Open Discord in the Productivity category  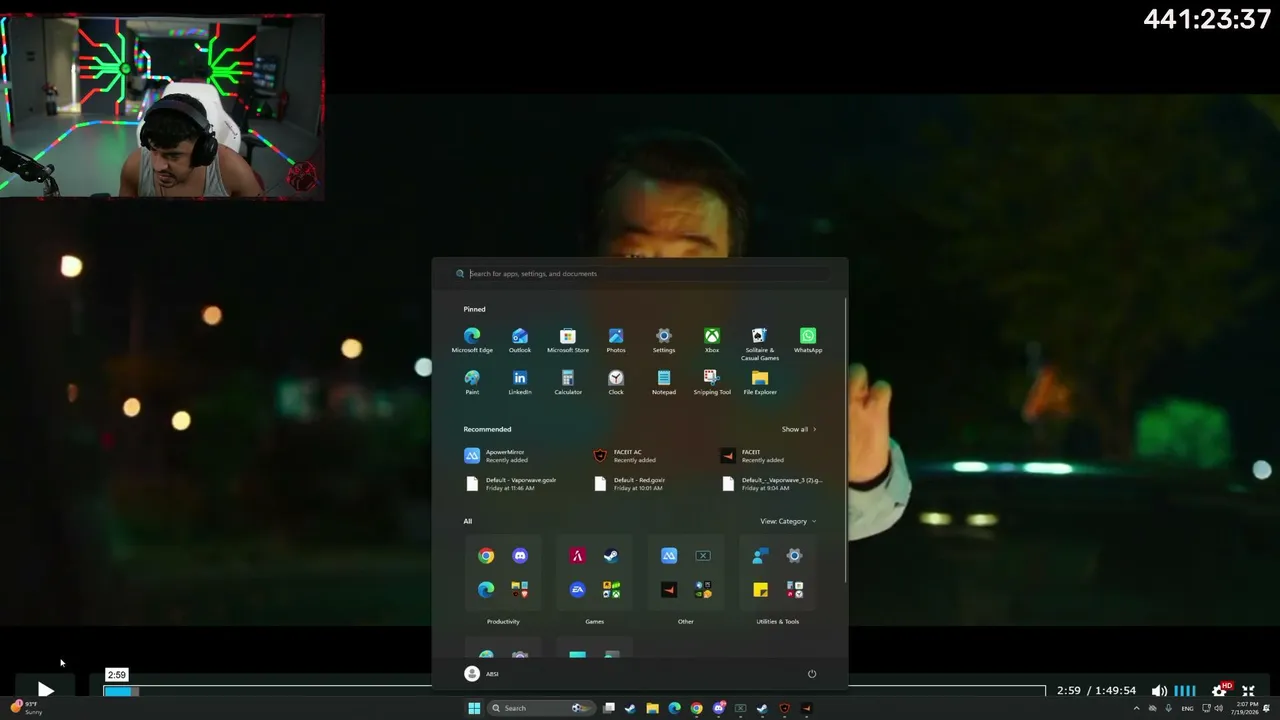(520, 556)
